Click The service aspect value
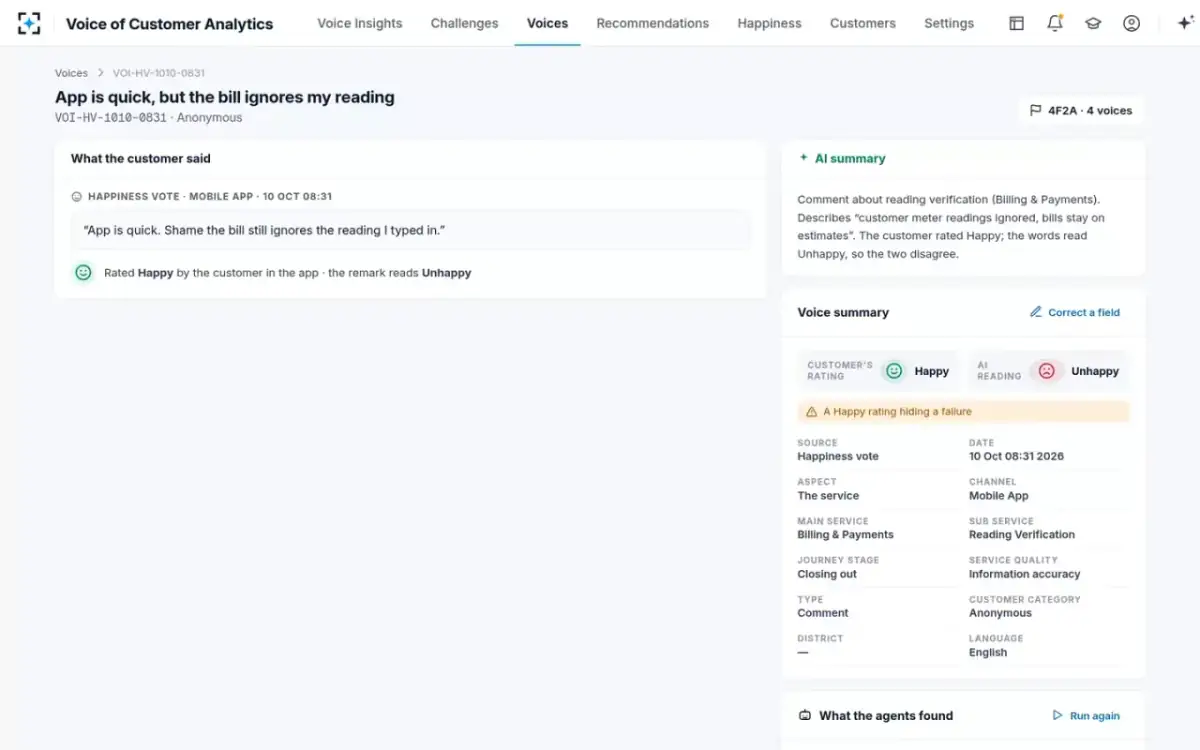Screen dimensions: 1200x750 [828, 496]
